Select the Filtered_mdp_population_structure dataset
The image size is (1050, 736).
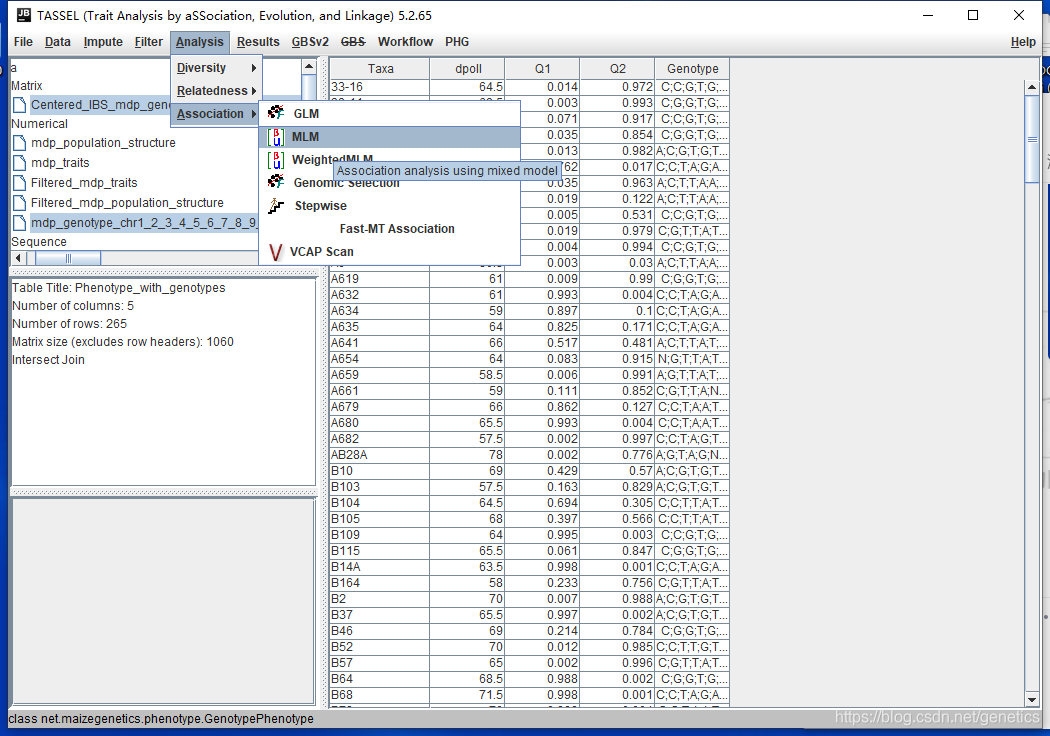[x=127, y=203]
